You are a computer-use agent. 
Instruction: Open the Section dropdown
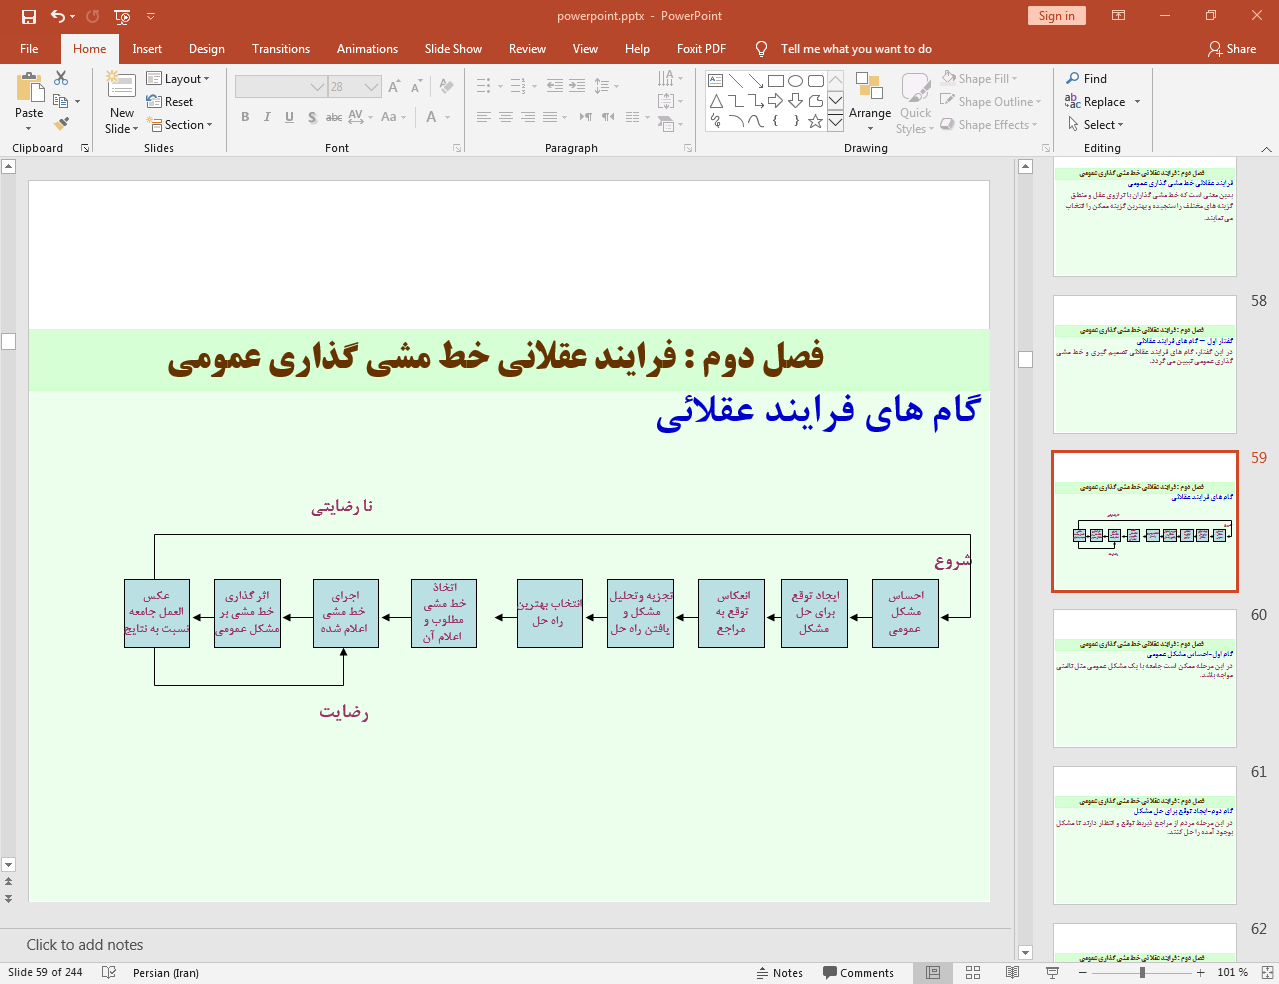point(180,124)
